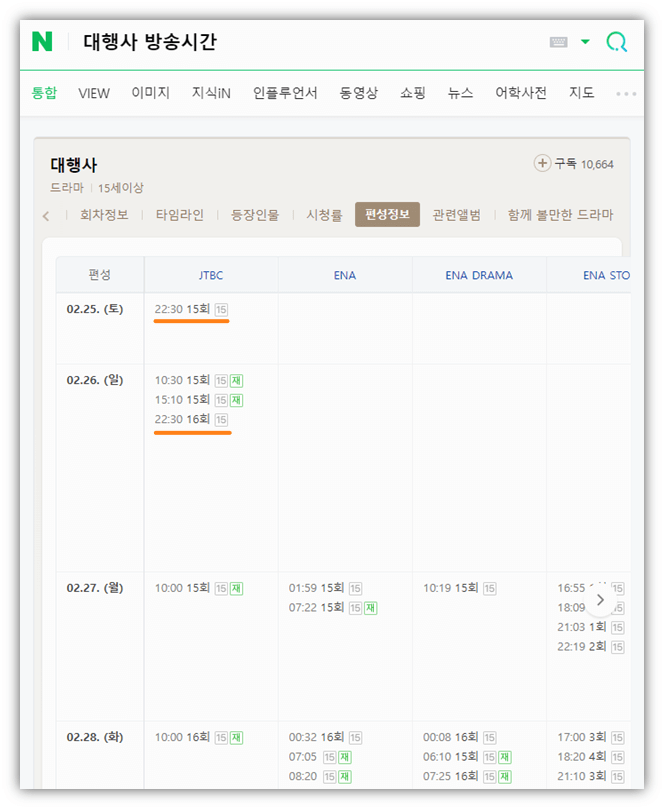This screenshot has height=809, width=664.
Task: Open the 회차정보 sub-tab
Action: click(x=104, y=215)
